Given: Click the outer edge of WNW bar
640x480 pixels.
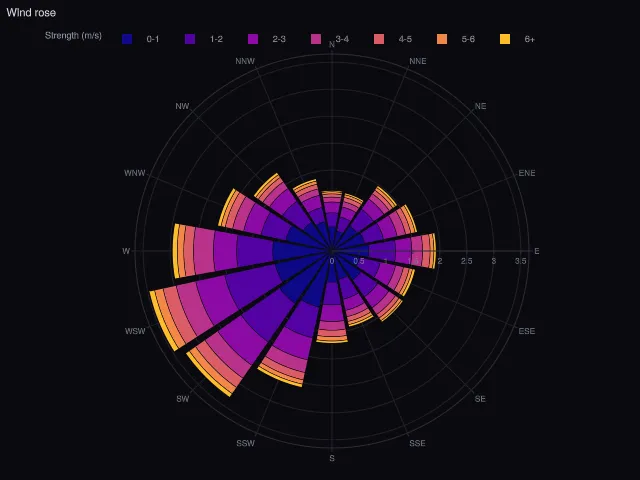Looking at the screenshot, I should (x=225, y=207).
